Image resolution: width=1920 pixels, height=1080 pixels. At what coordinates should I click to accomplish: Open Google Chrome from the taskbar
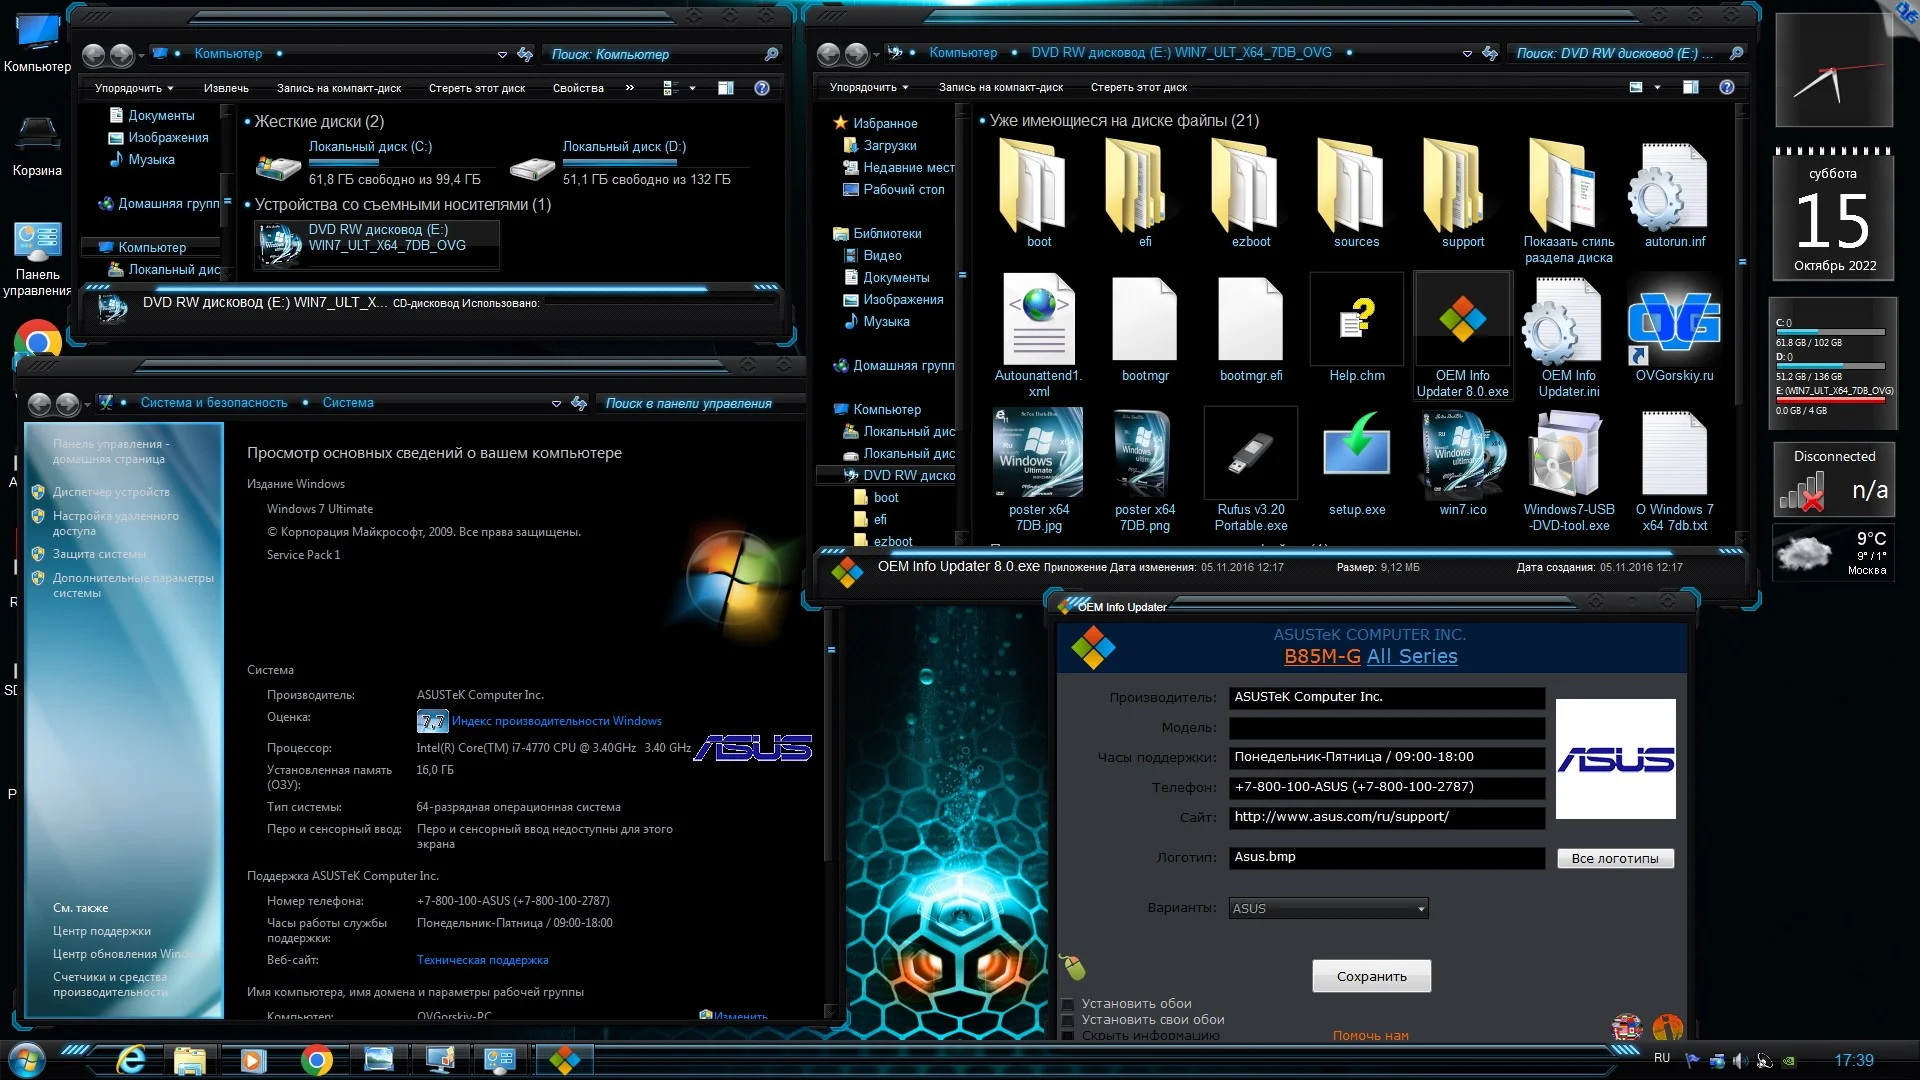pyautogui.click(x=316, y=1060)
